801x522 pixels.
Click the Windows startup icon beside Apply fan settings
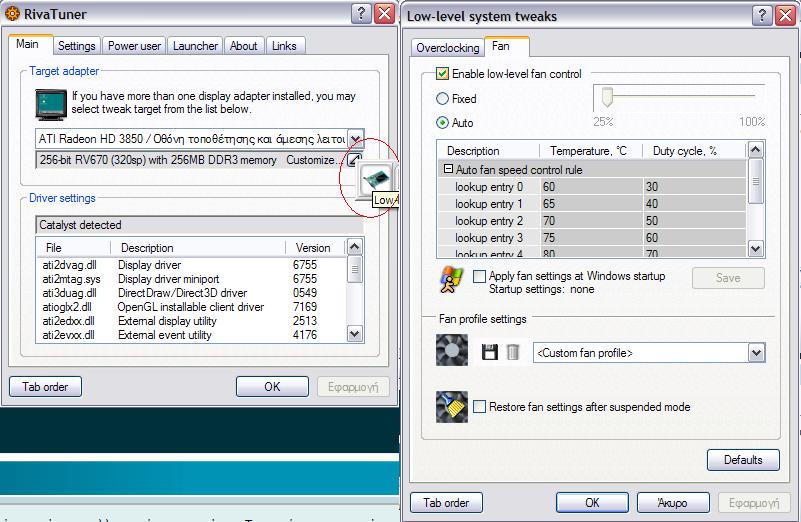451,279
